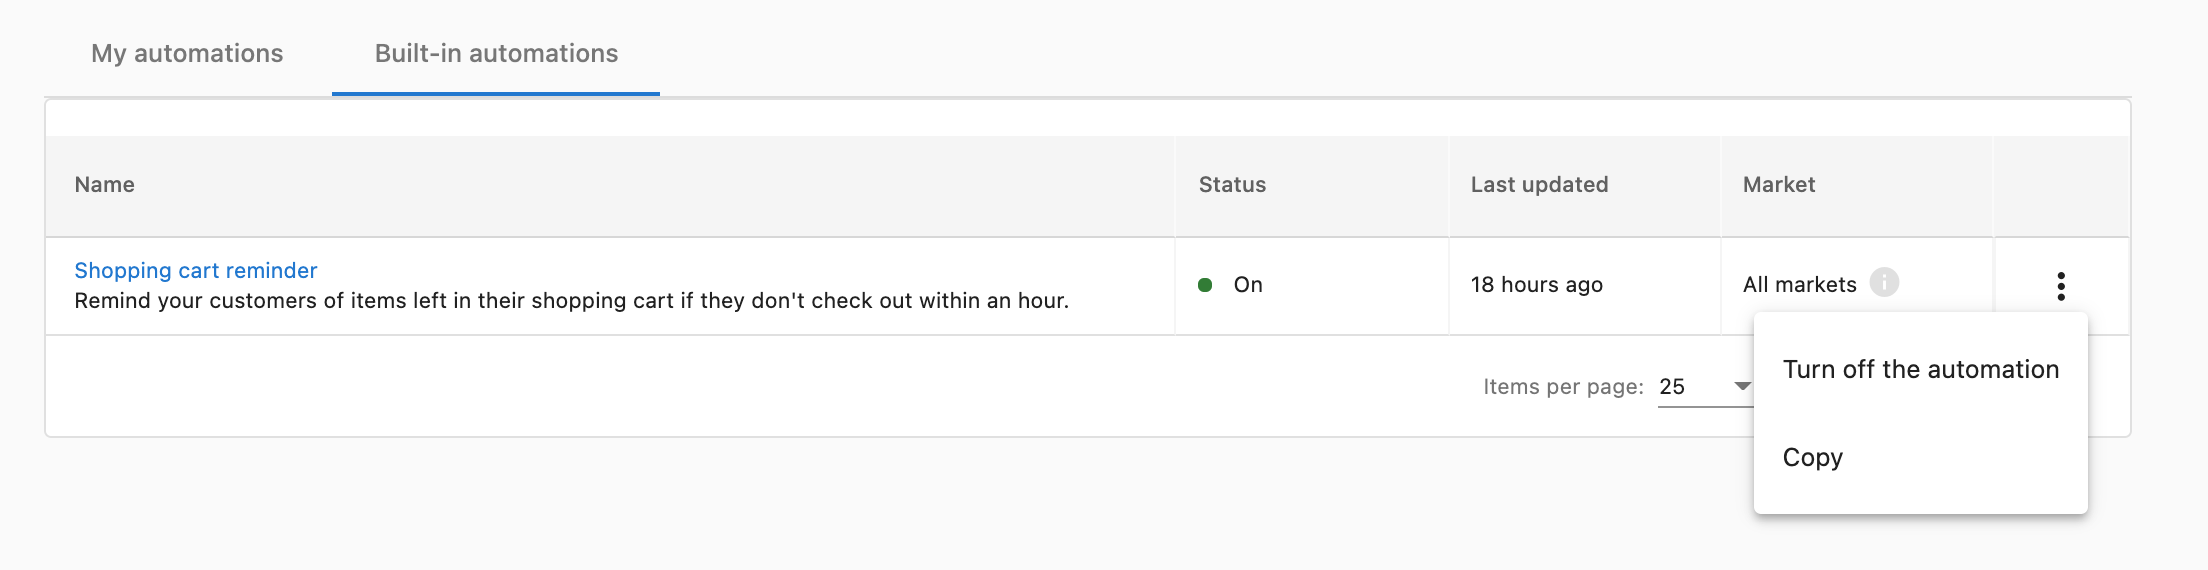Click the Items per page label
Viewport: 2208px width, 570px height.
pos(1563,387)
